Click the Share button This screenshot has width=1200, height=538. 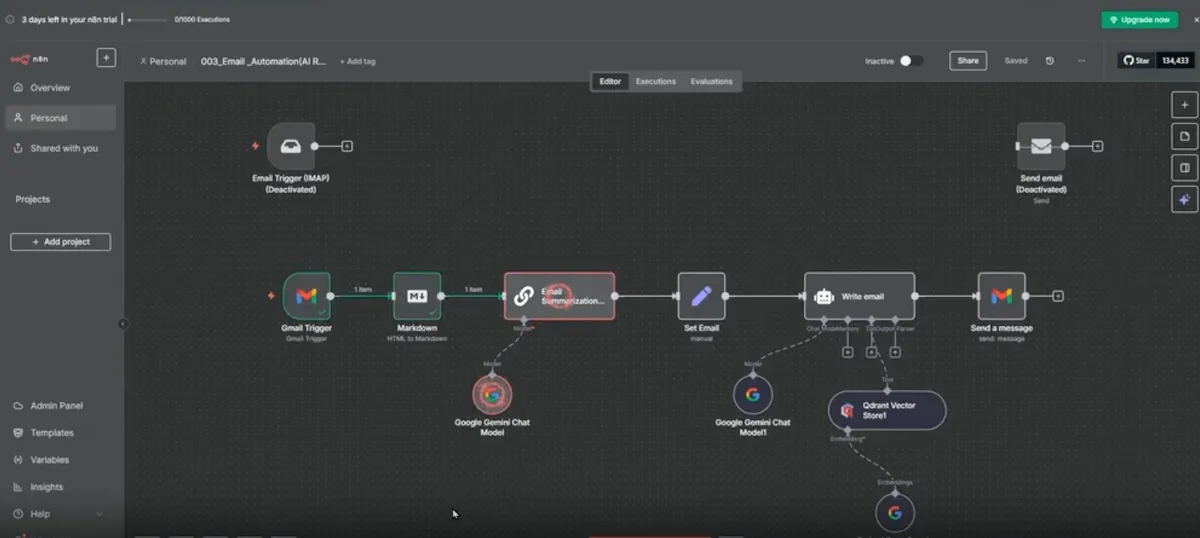(968, 61)
